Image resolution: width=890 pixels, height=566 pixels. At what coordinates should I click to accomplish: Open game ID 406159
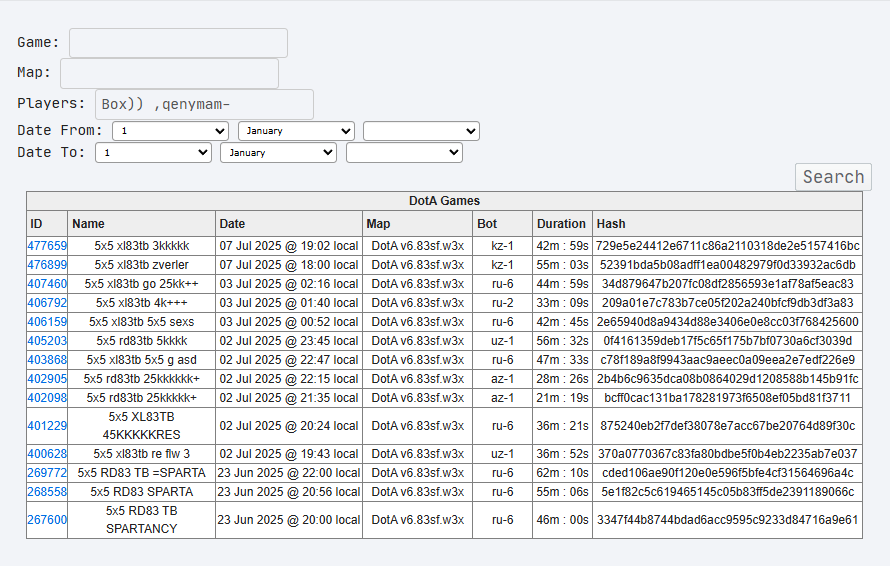47,322
